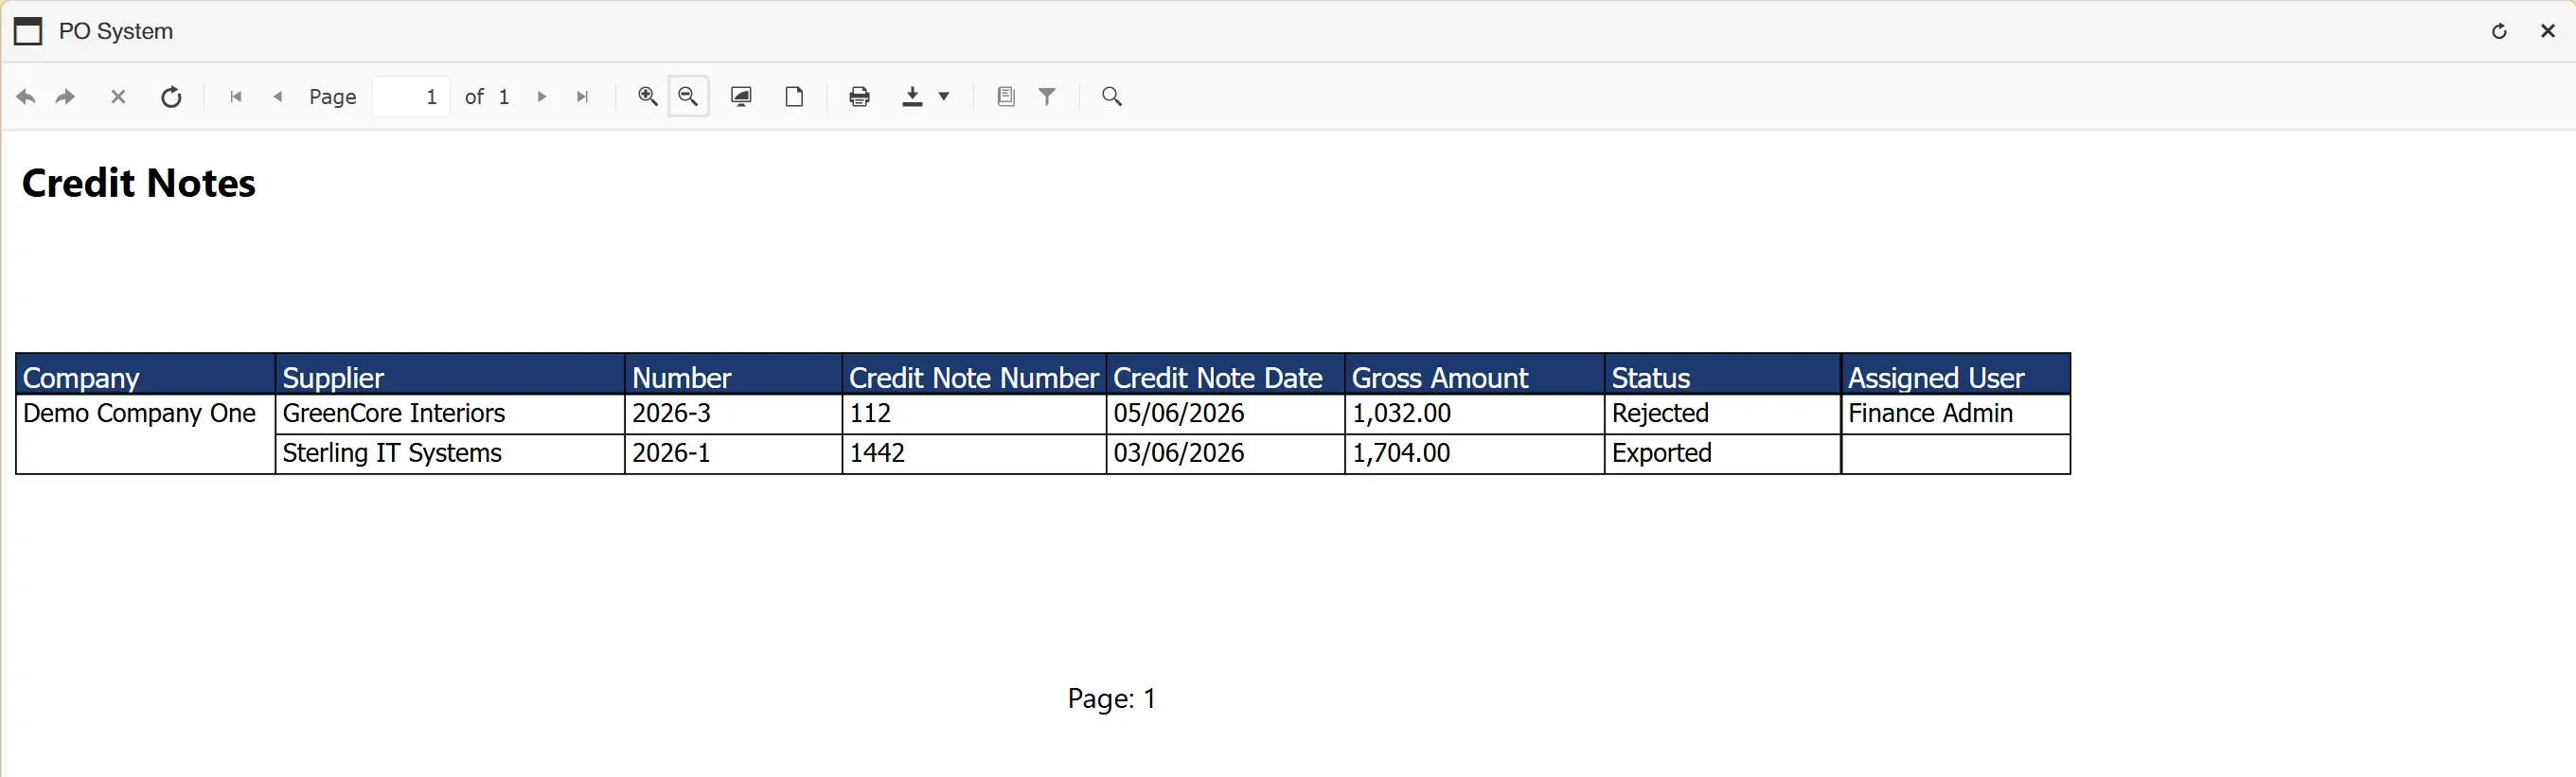The image size is (2576, 777).
Task: Click the Supplier column header
Action: click(x=450, y=375)
